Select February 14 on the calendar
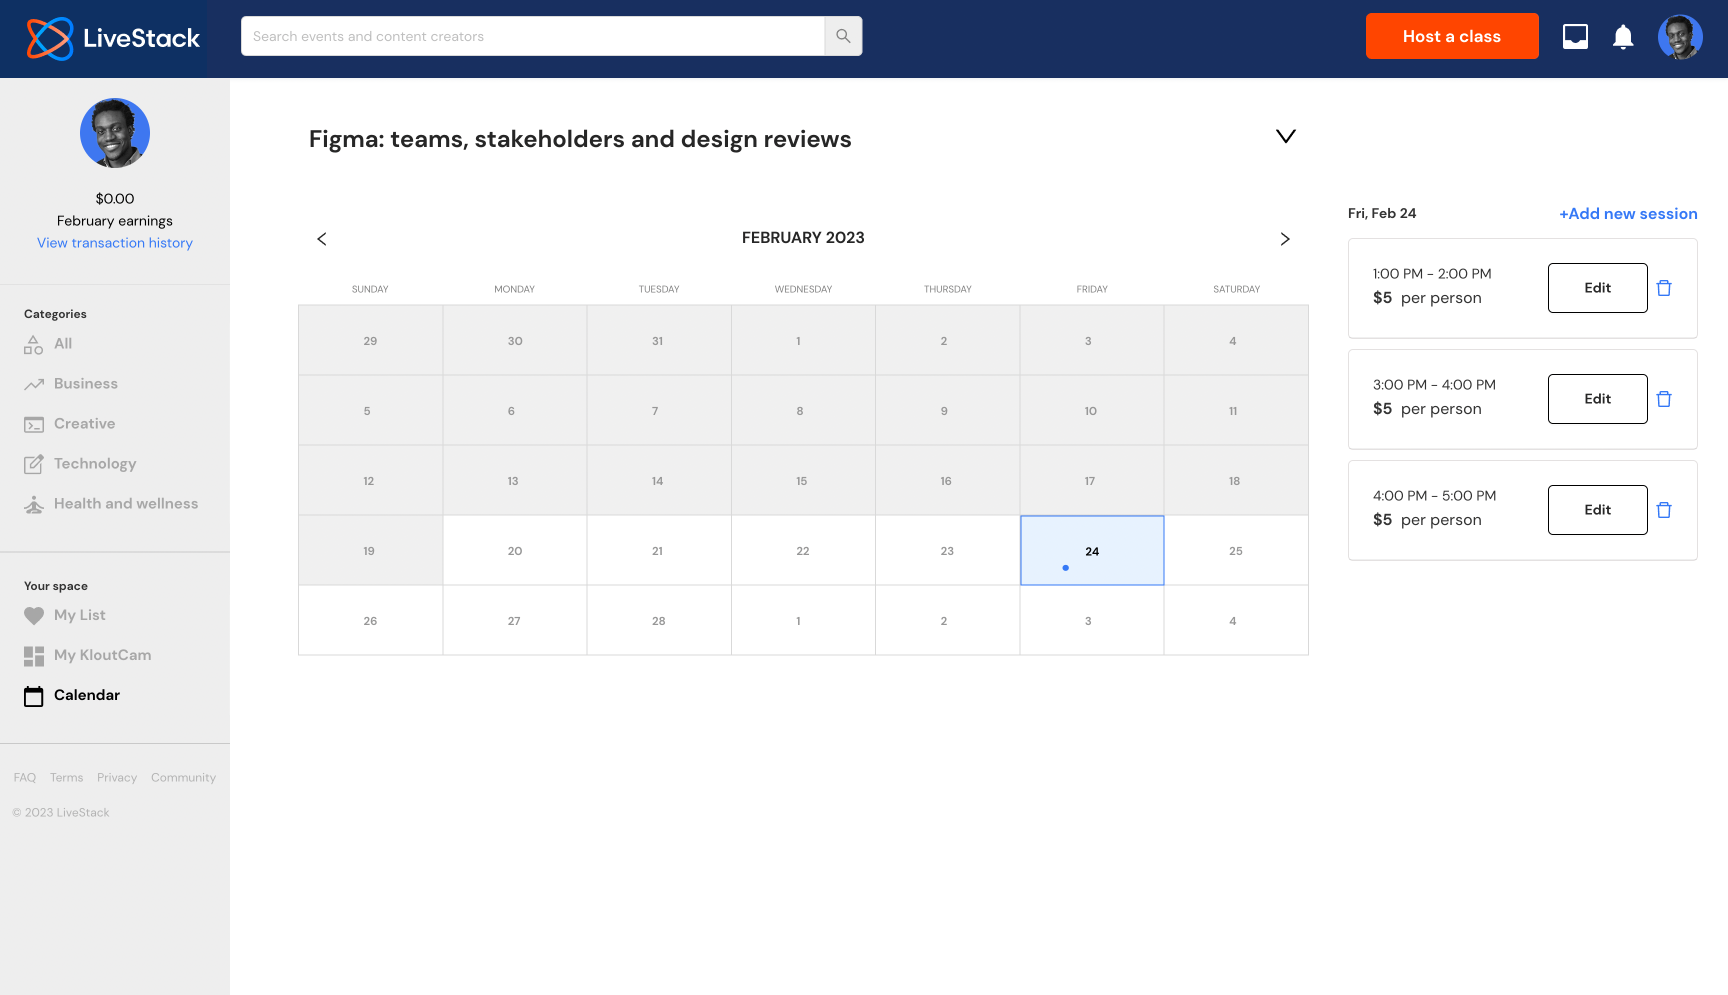The height and width of the screenshot is (995, 1728). coord(659,481)
